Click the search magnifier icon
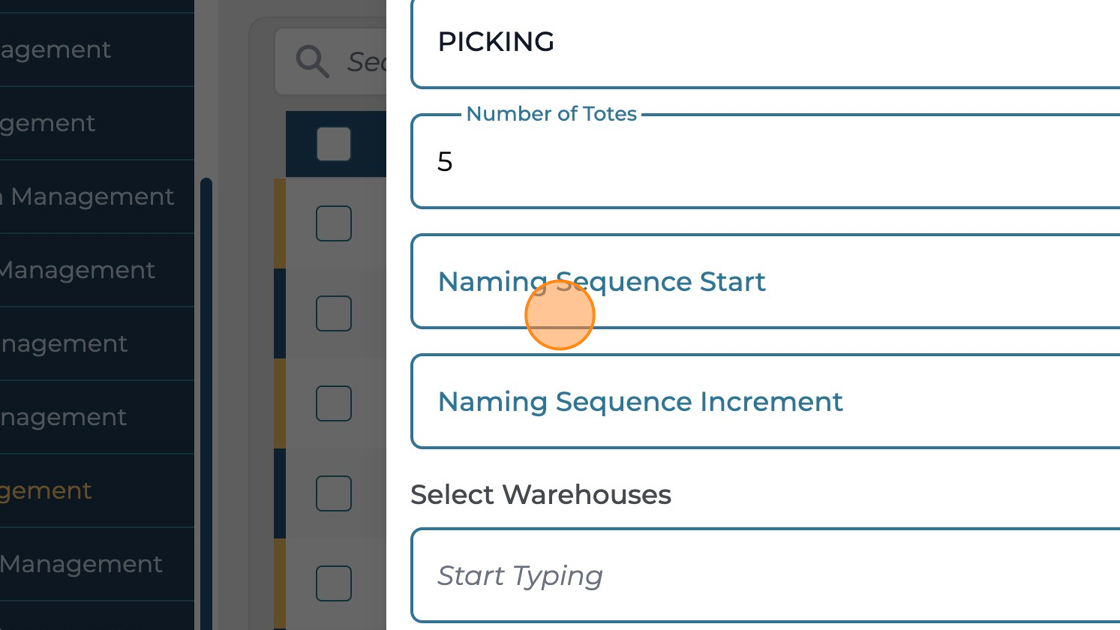Screen dimensions: 1120x630 pos(313,62)
